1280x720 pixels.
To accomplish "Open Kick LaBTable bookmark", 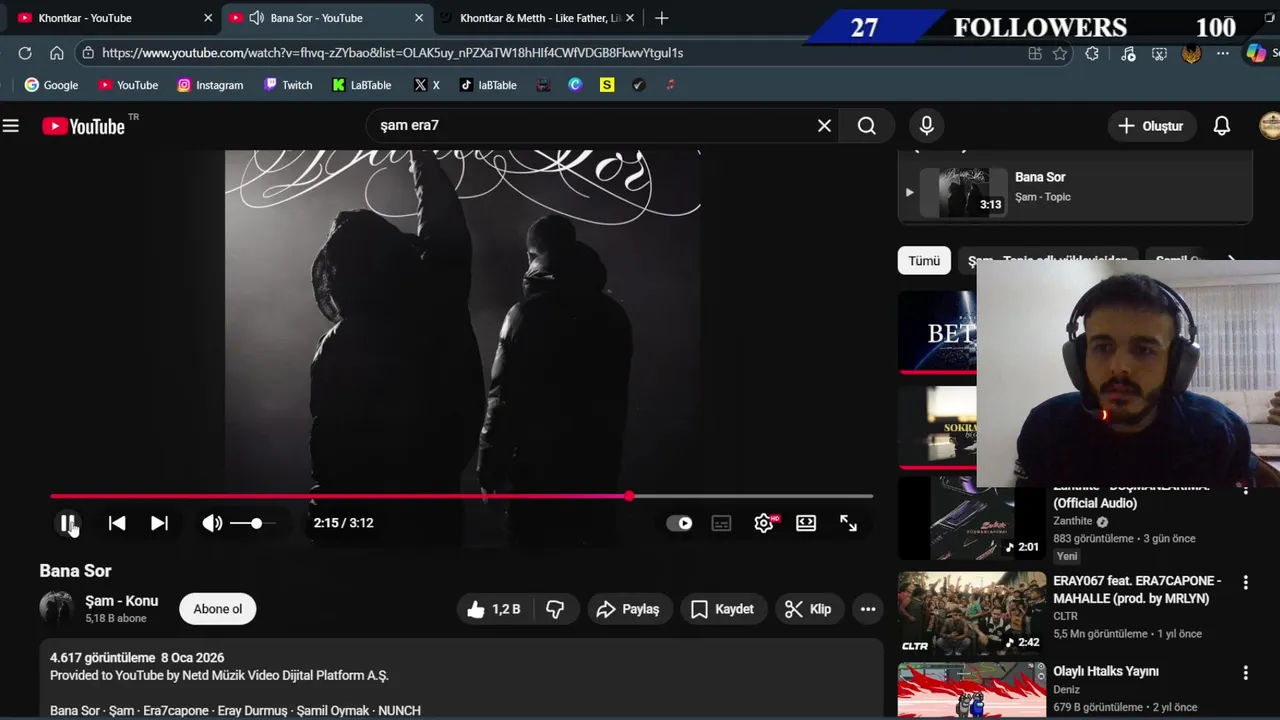I will pos(362,85).
